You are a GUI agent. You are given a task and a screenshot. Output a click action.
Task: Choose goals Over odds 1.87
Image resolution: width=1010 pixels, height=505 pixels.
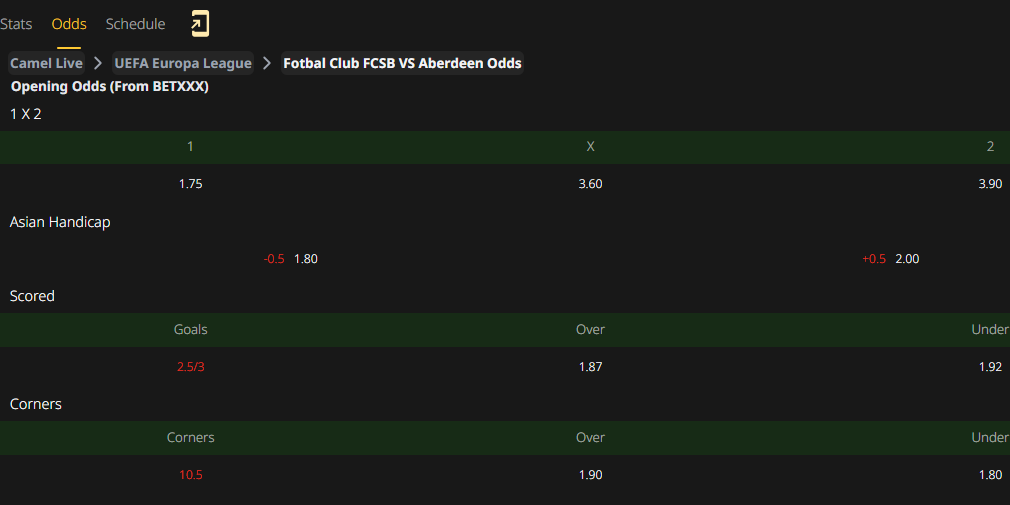591,367
